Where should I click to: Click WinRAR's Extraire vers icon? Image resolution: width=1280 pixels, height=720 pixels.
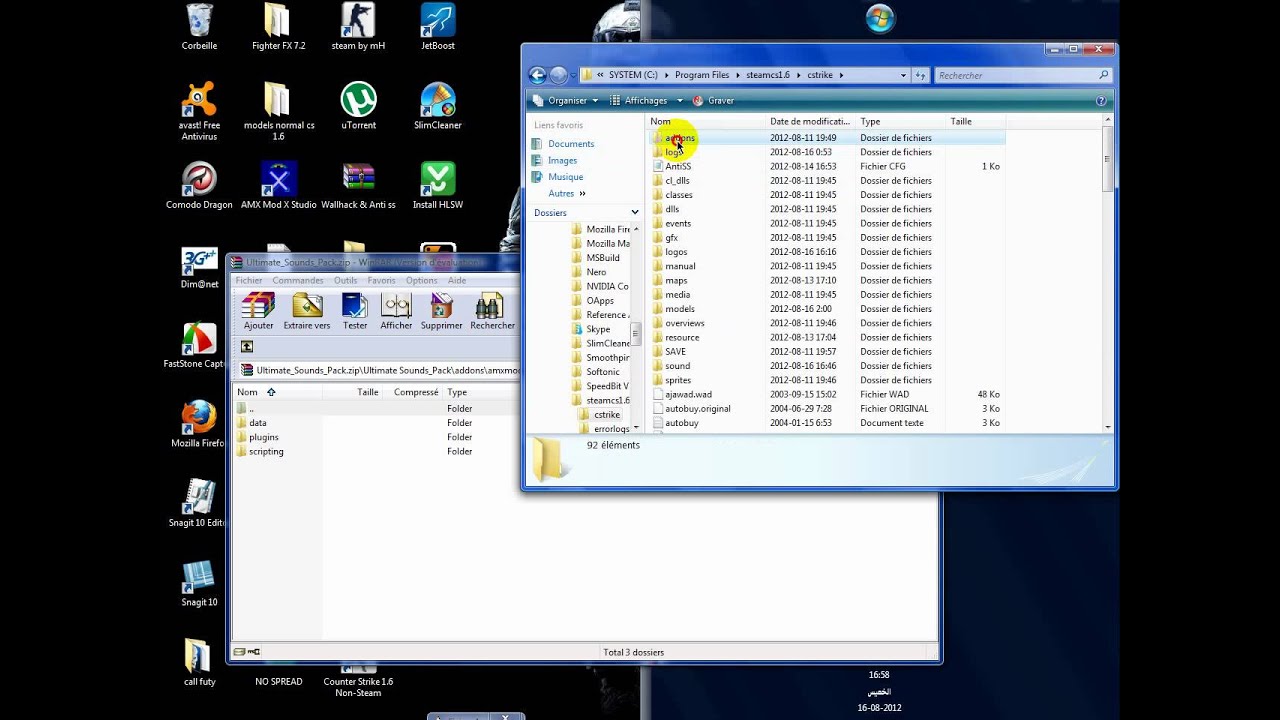coord(307,312)
